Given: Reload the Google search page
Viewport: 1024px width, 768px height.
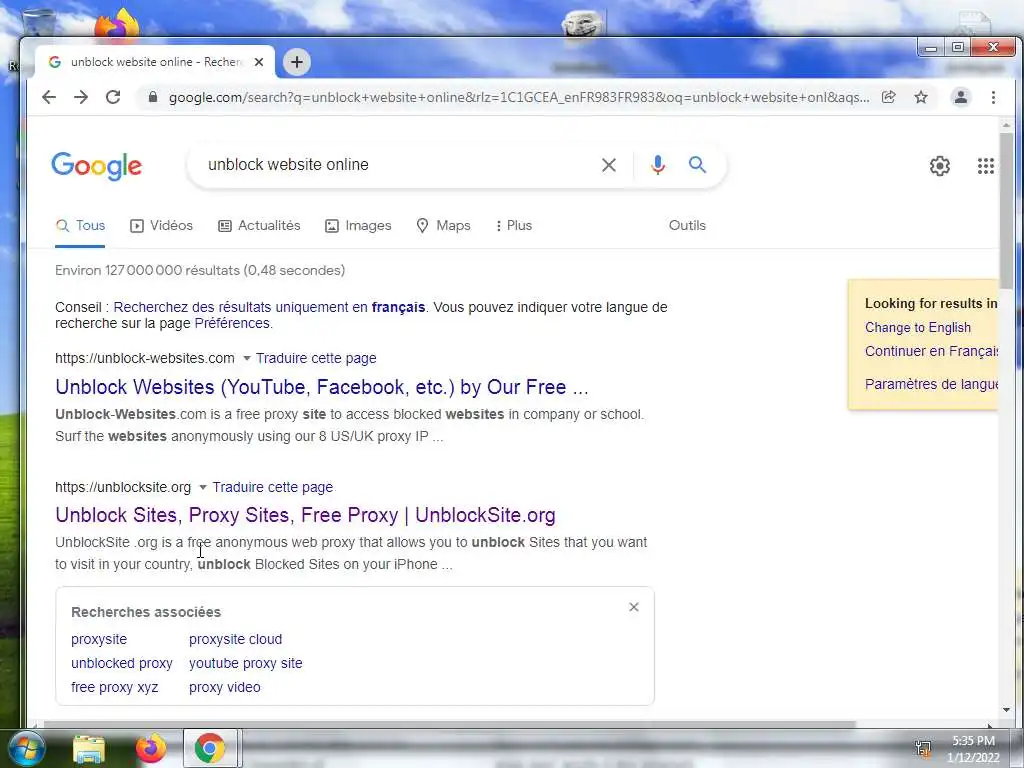Looking at the screenshot, I should point(113,97).
